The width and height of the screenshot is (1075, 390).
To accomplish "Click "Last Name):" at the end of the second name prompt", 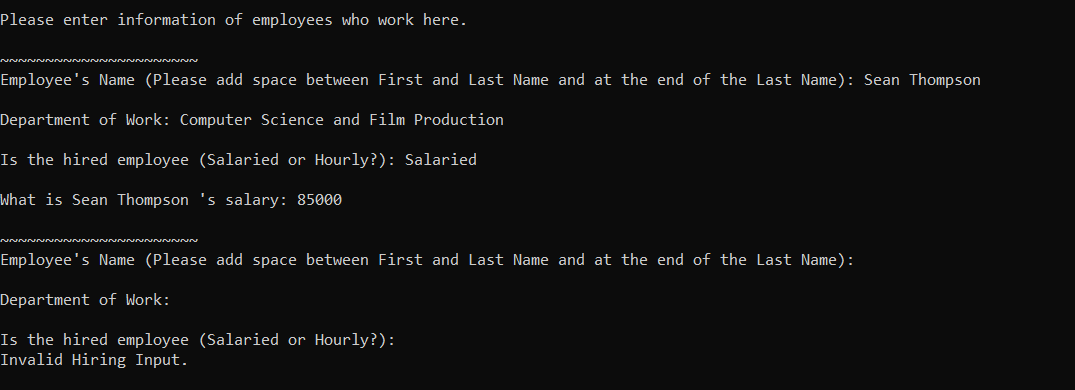I will tap(806, 260).
